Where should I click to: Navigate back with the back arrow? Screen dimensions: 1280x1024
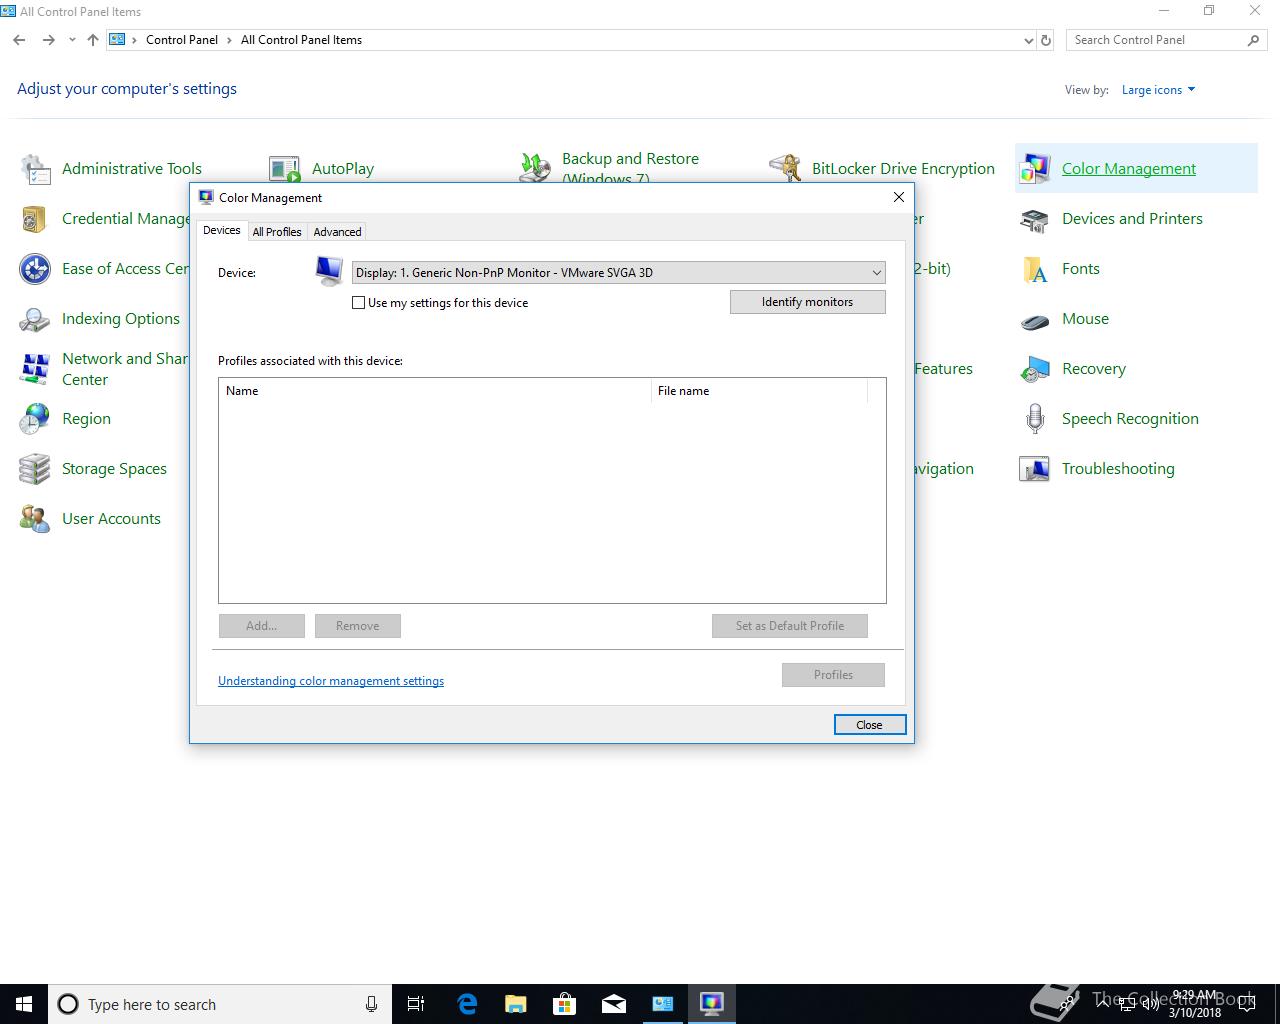[20, 40]
